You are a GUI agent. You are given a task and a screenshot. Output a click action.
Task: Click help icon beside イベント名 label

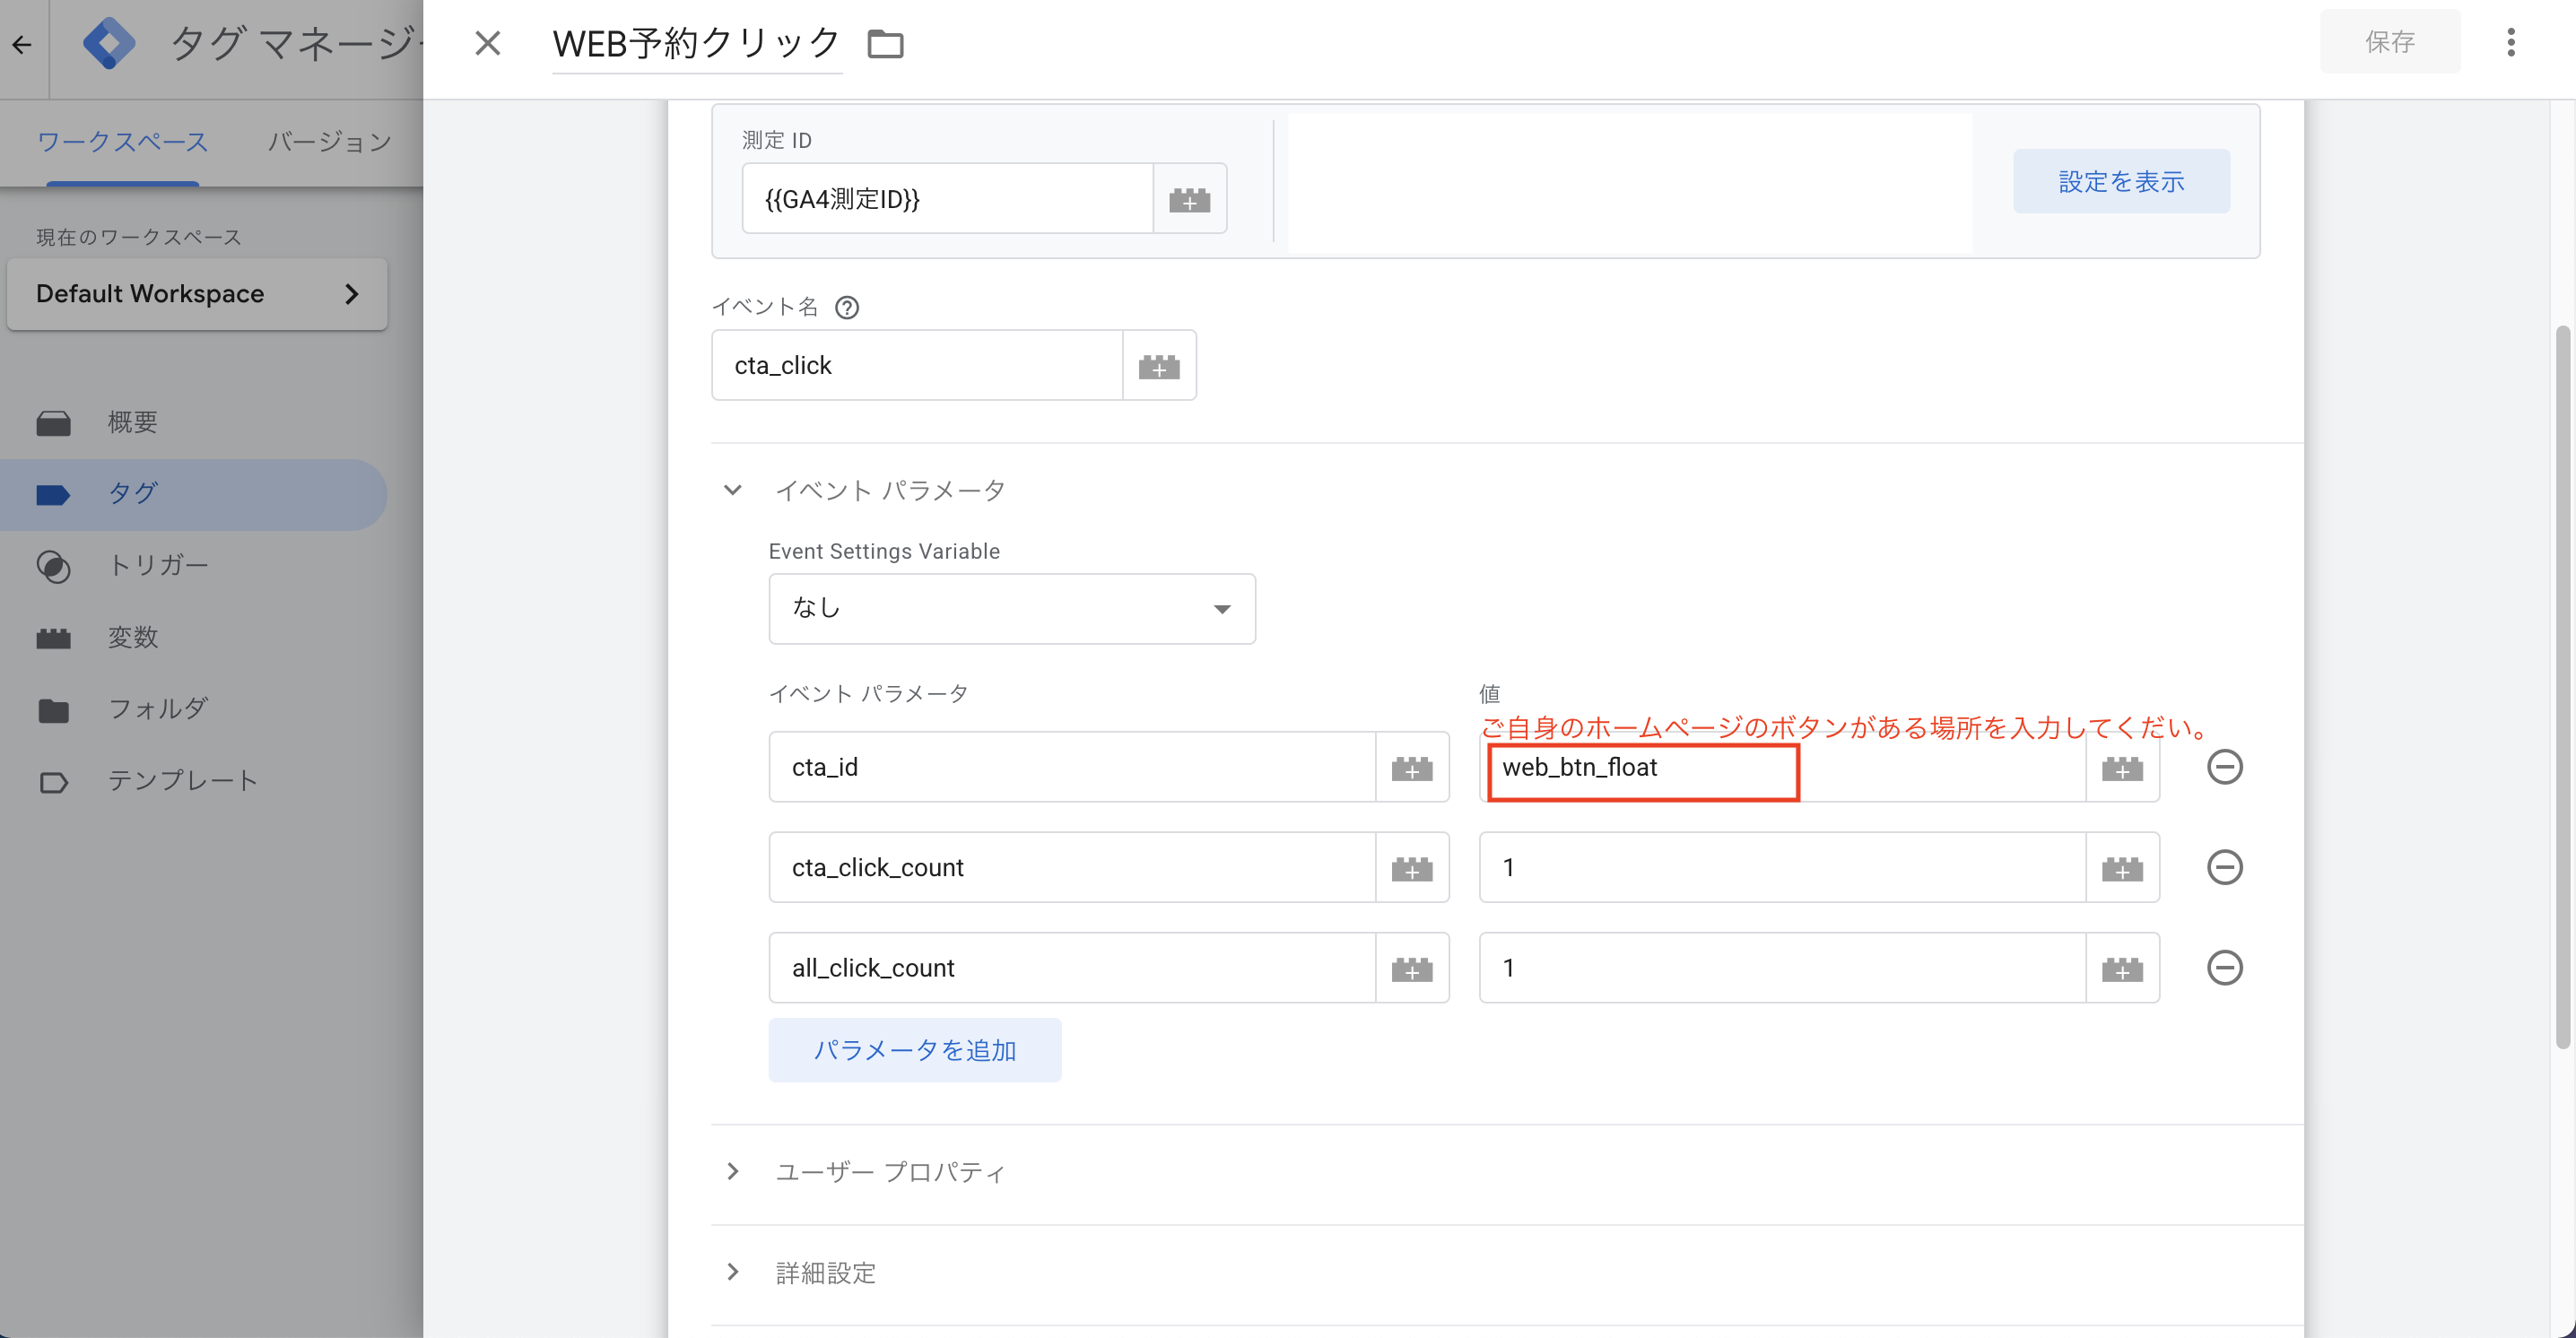click(847, 308)
